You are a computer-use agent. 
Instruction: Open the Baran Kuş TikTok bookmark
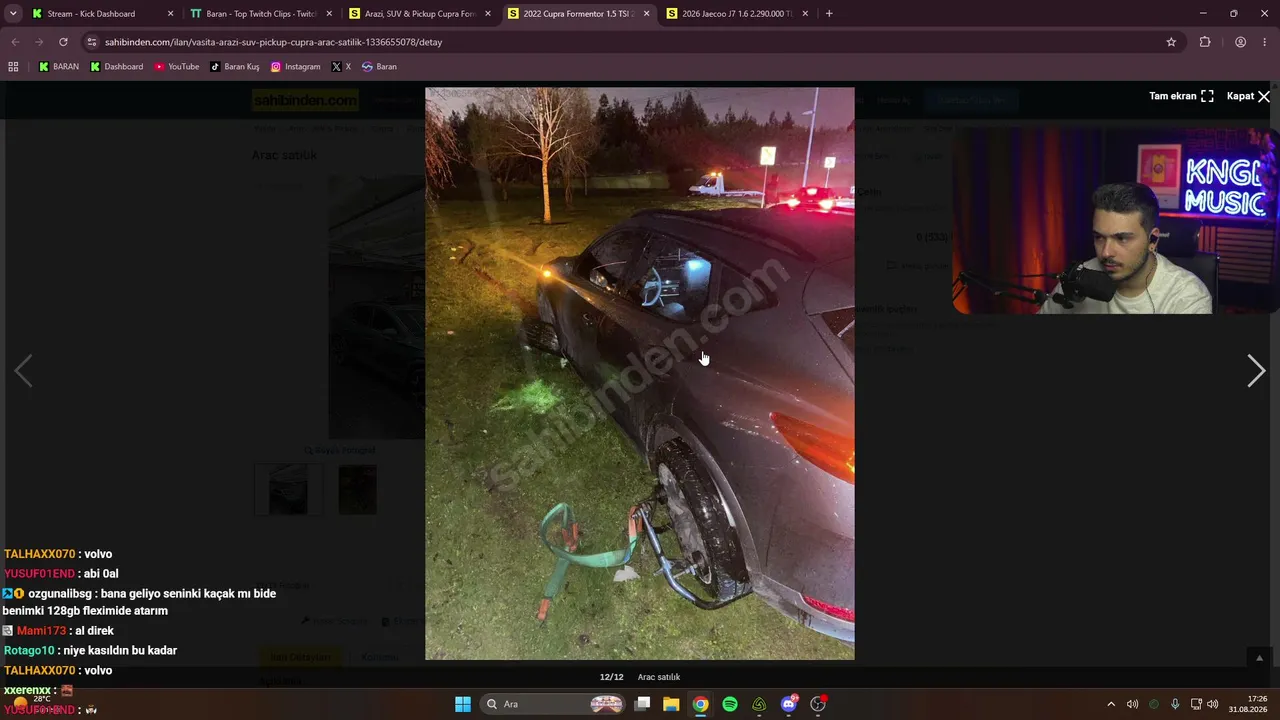click(234, 67)
